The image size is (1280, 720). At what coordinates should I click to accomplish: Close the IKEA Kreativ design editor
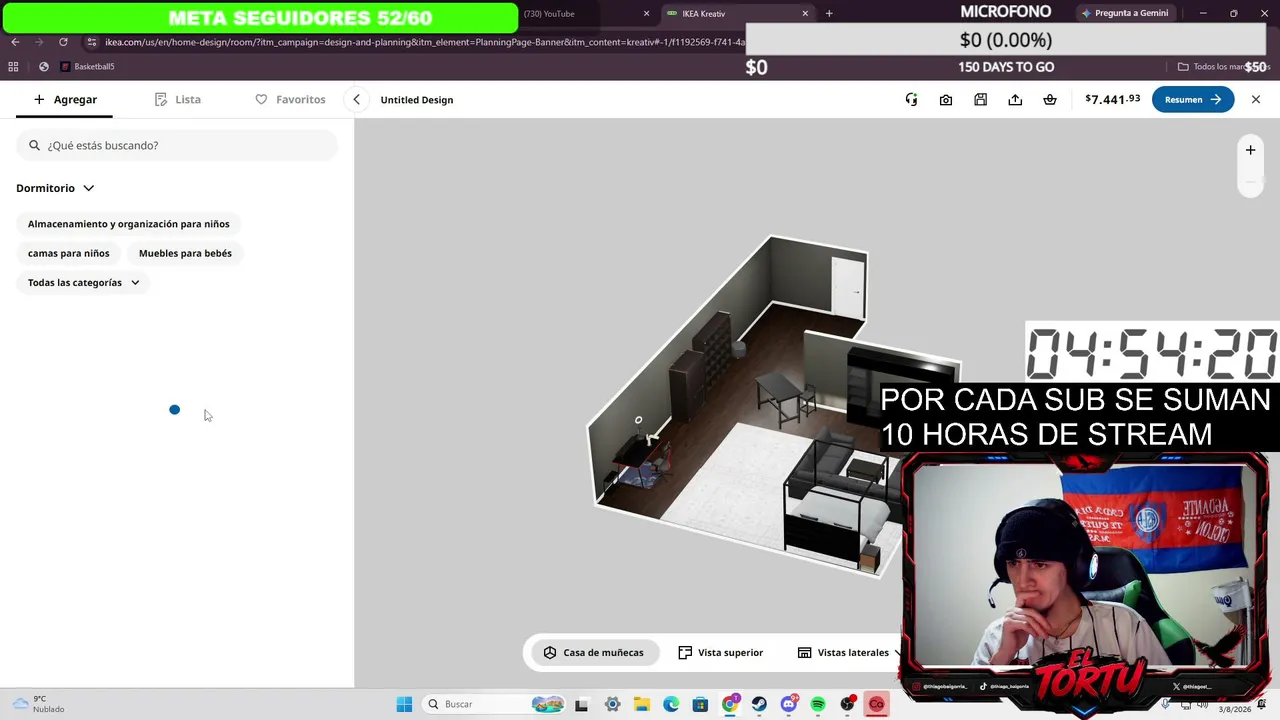pyautogui.click(x=1256, y=100)
